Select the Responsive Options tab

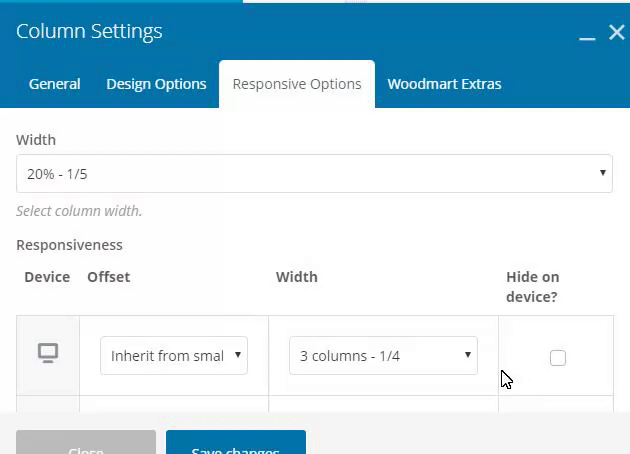(x=297, y=84)
